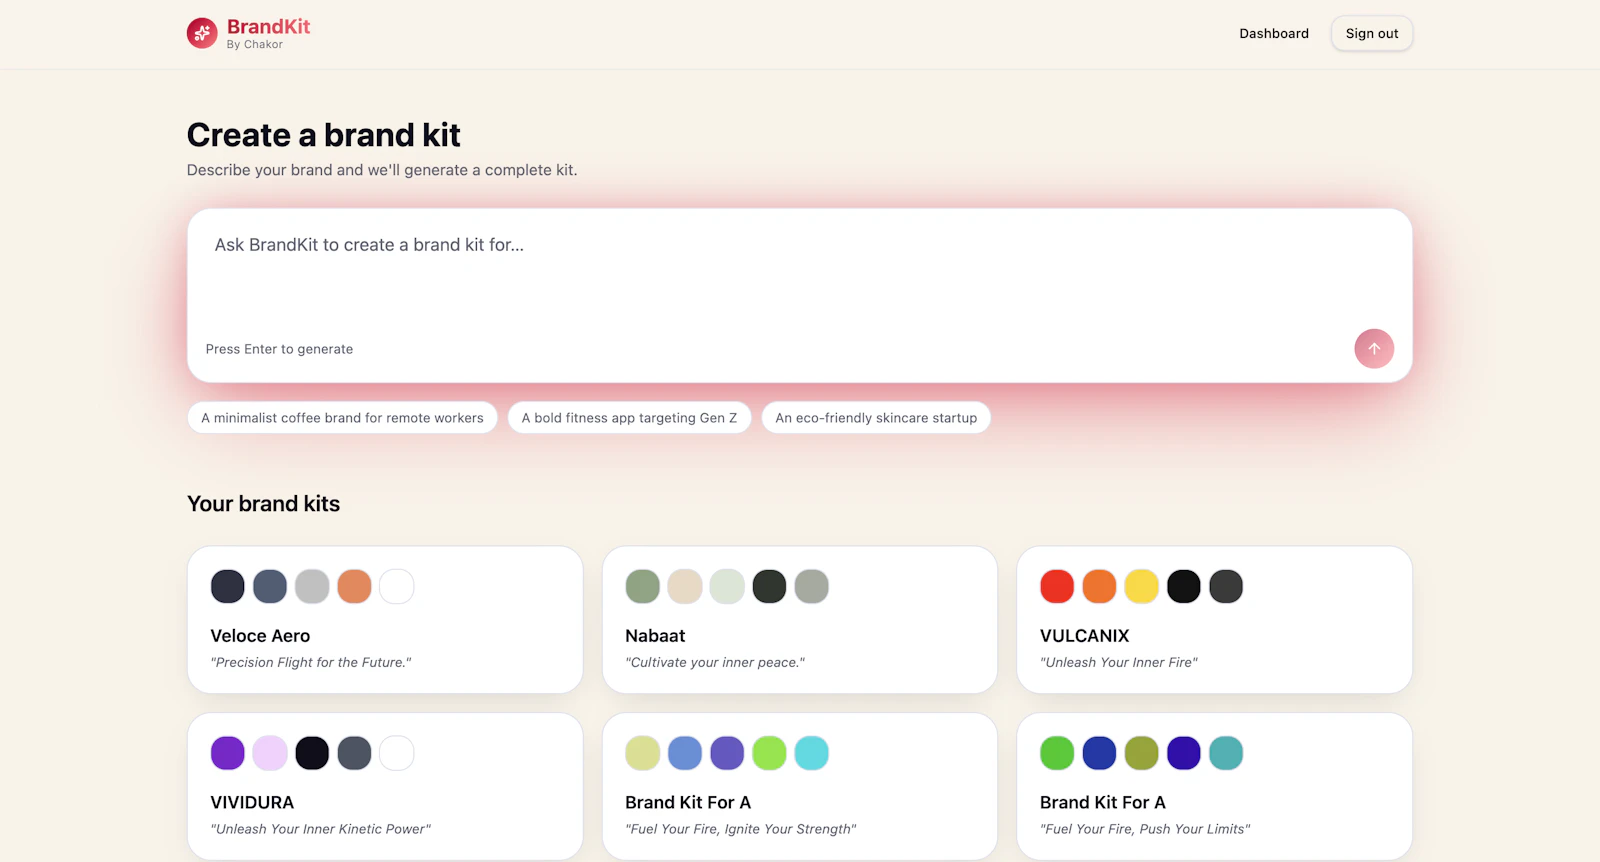Select yellow swatch in VULCANIX

tap(1141, 587)
